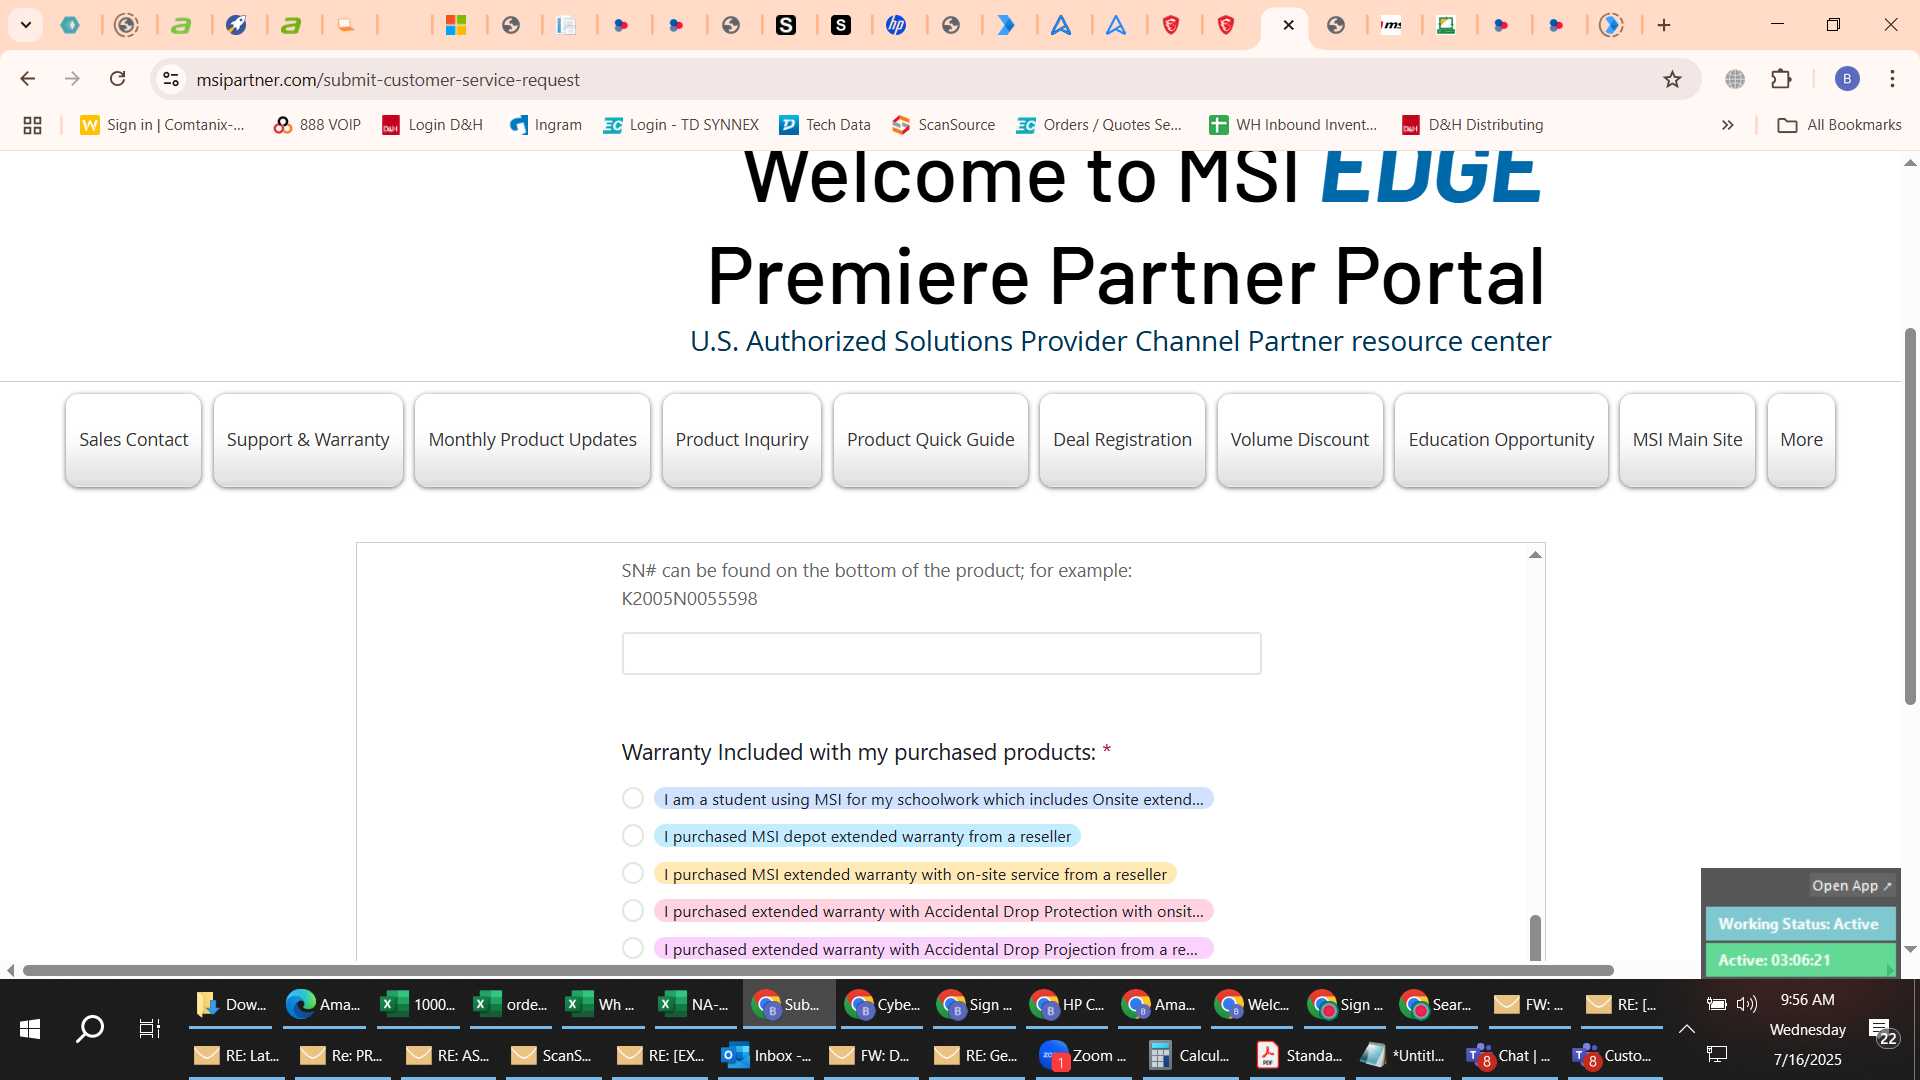Viewport: 1920px width, 1080px height.
Task: Open a new browser tab
Action: [1664, 25]
